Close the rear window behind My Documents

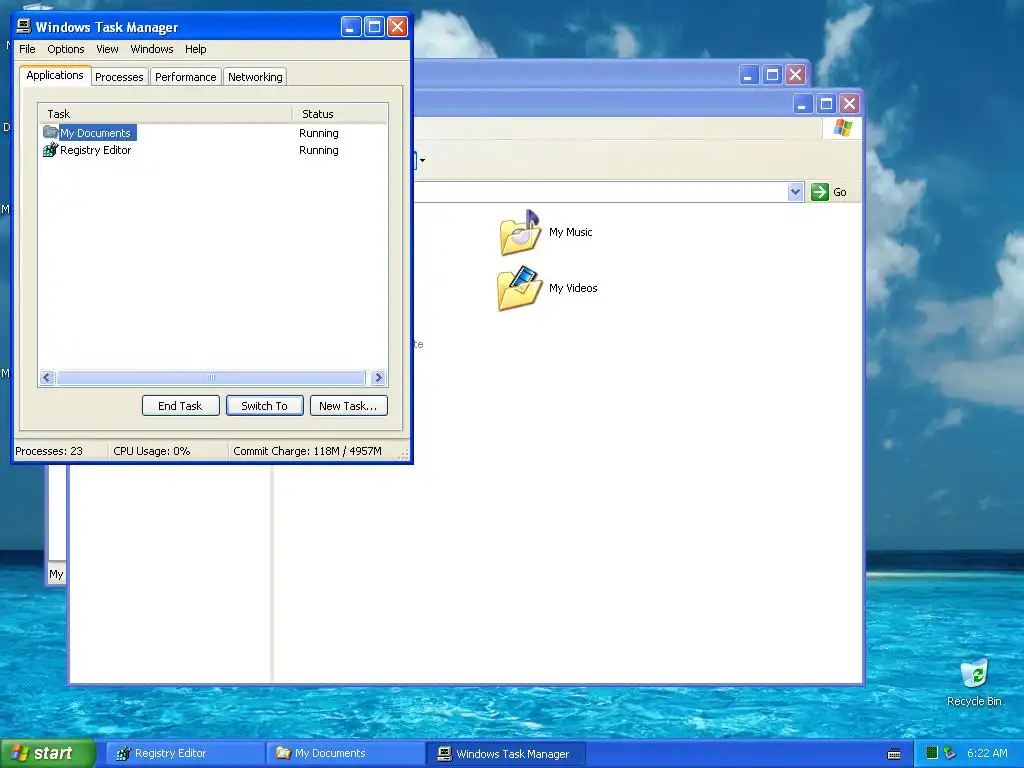pyautogui.click(x=795, y=74)
